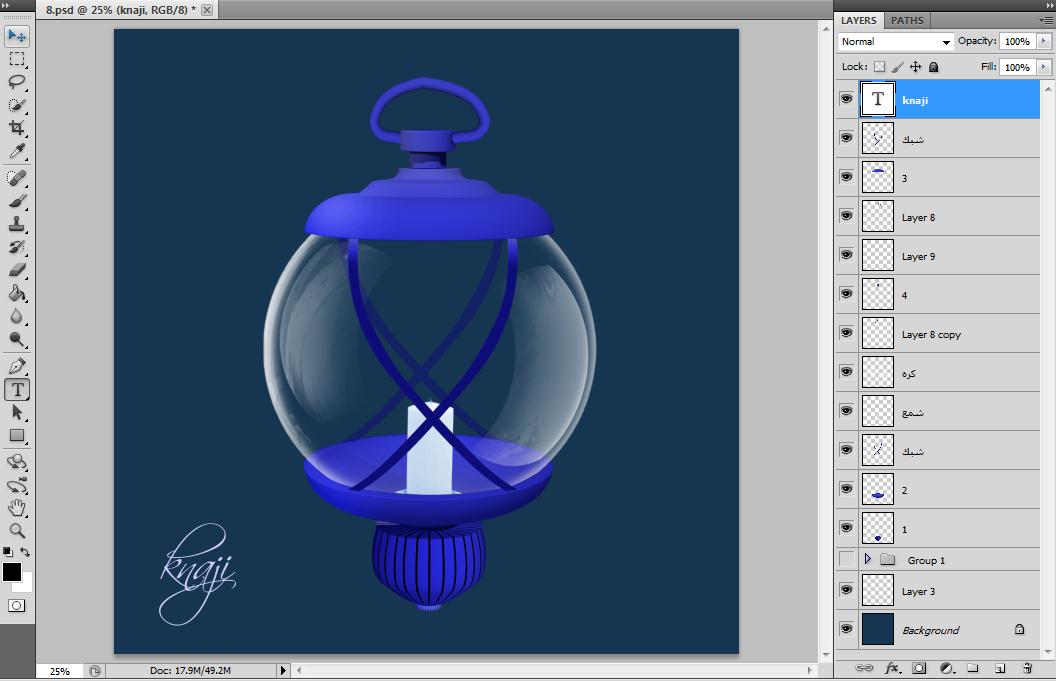Add a layer mask from panel footer
The width and height of the screenshot is (1056, 681).
[x=919, y=668]
